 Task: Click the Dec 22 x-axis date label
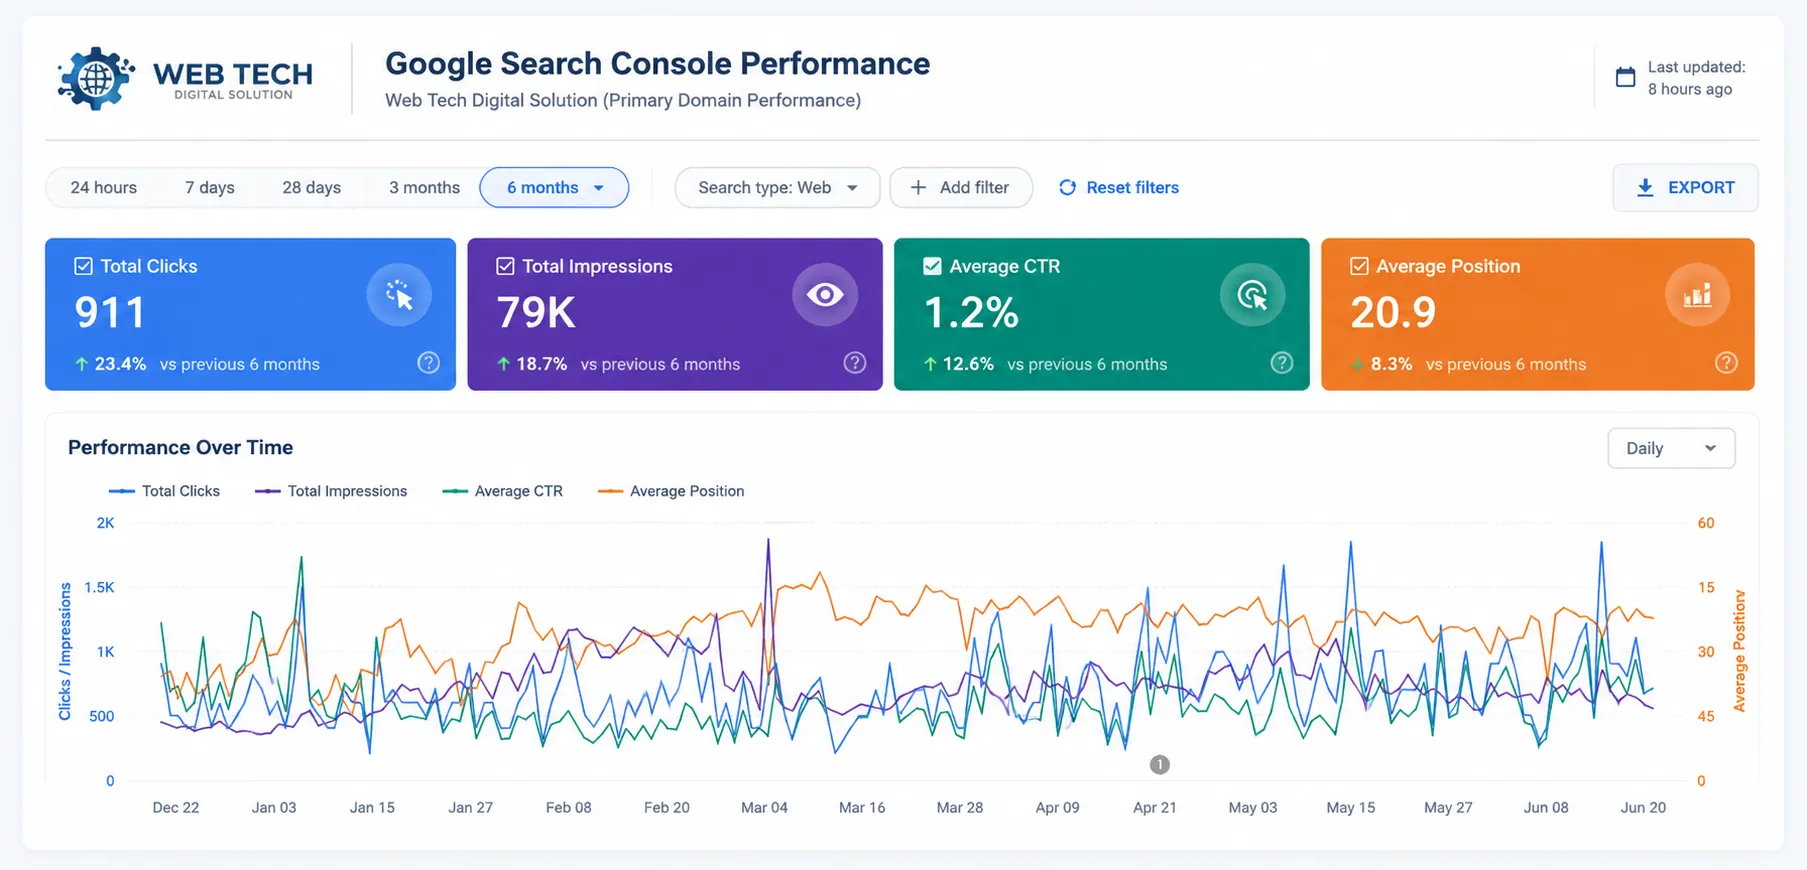pyautogui.click(x=176, y=807)
